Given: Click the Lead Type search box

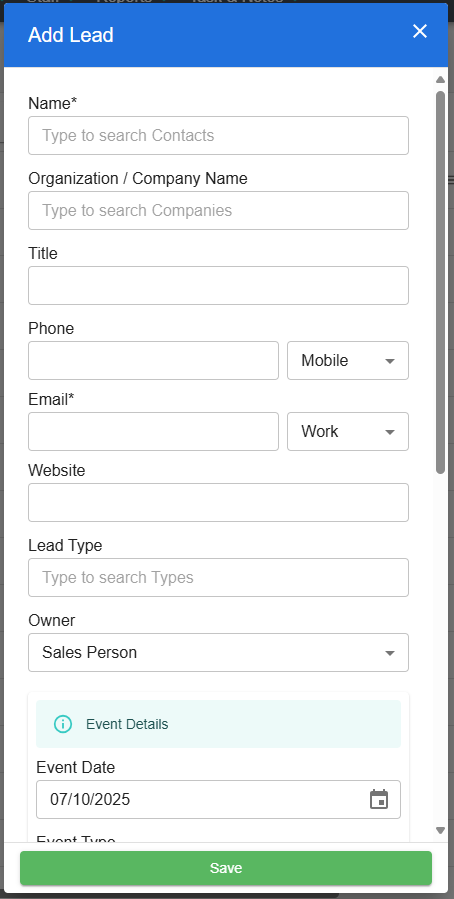Looking at the screenshot, I should (218, 578).
